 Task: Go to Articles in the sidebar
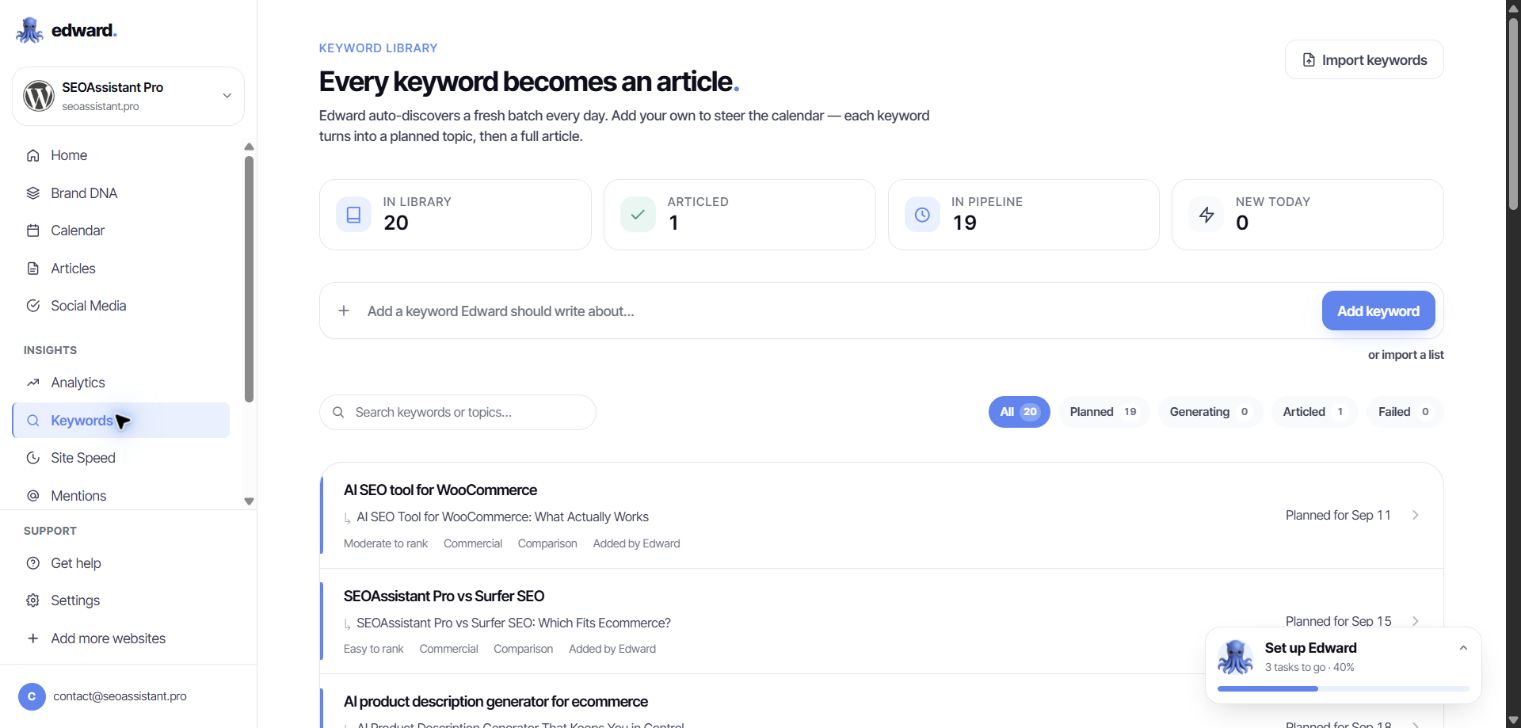[121, 268]
